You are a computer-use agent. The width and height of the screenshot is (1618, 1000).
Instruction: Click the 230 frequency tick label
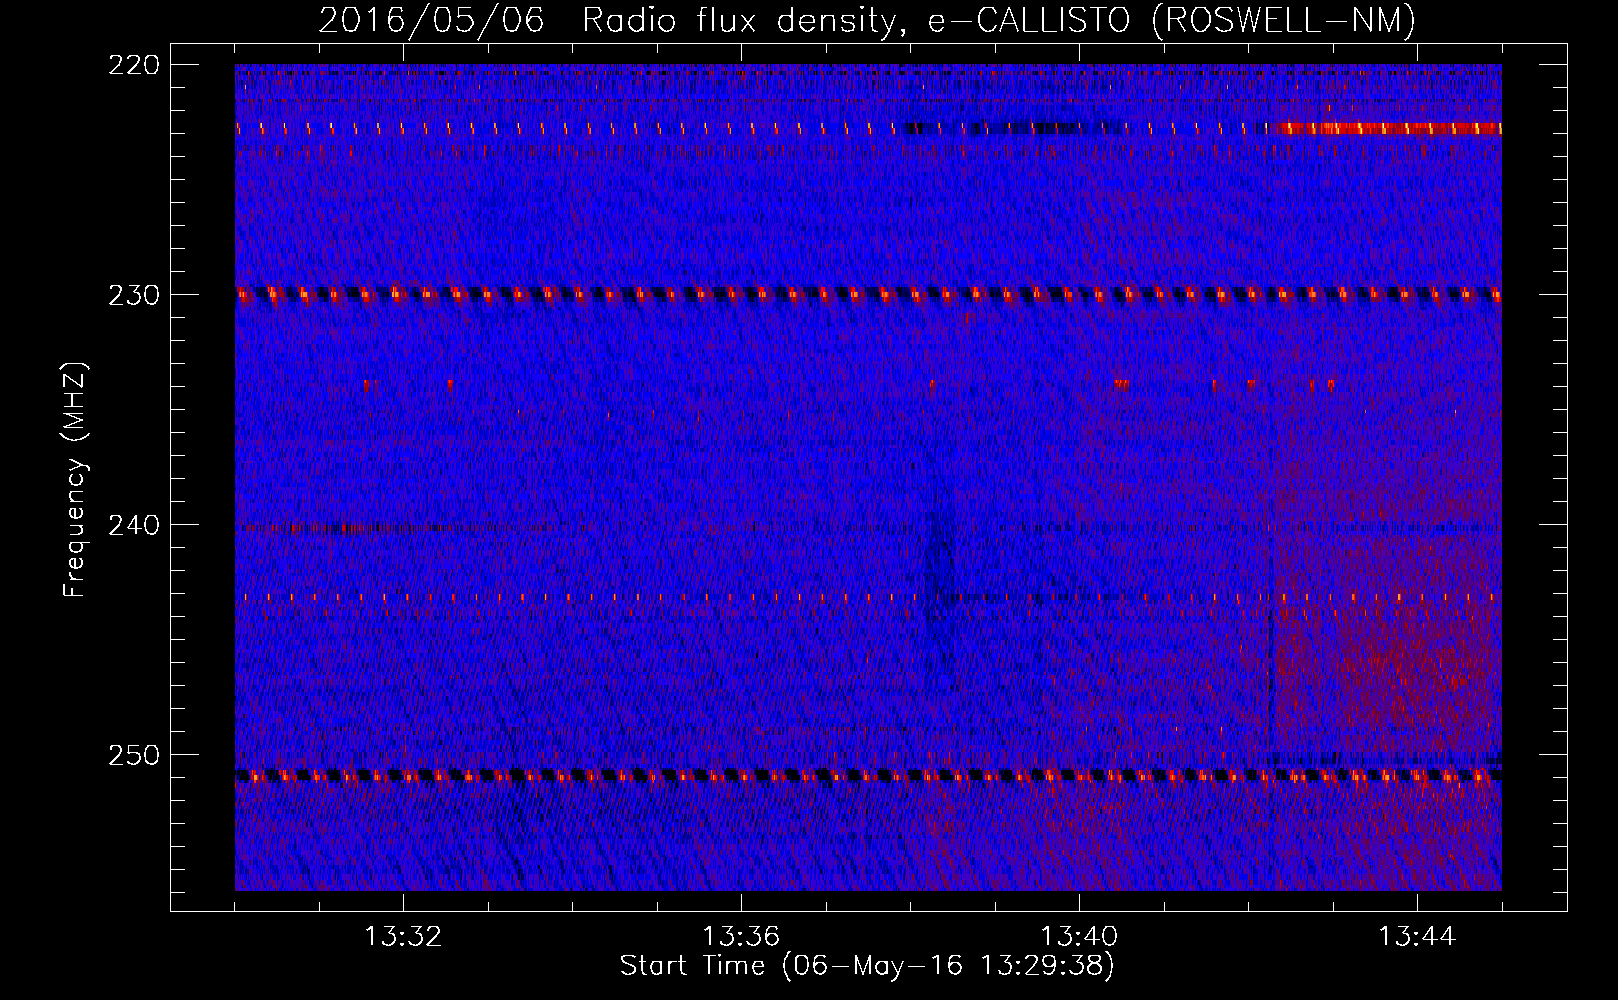134,295
